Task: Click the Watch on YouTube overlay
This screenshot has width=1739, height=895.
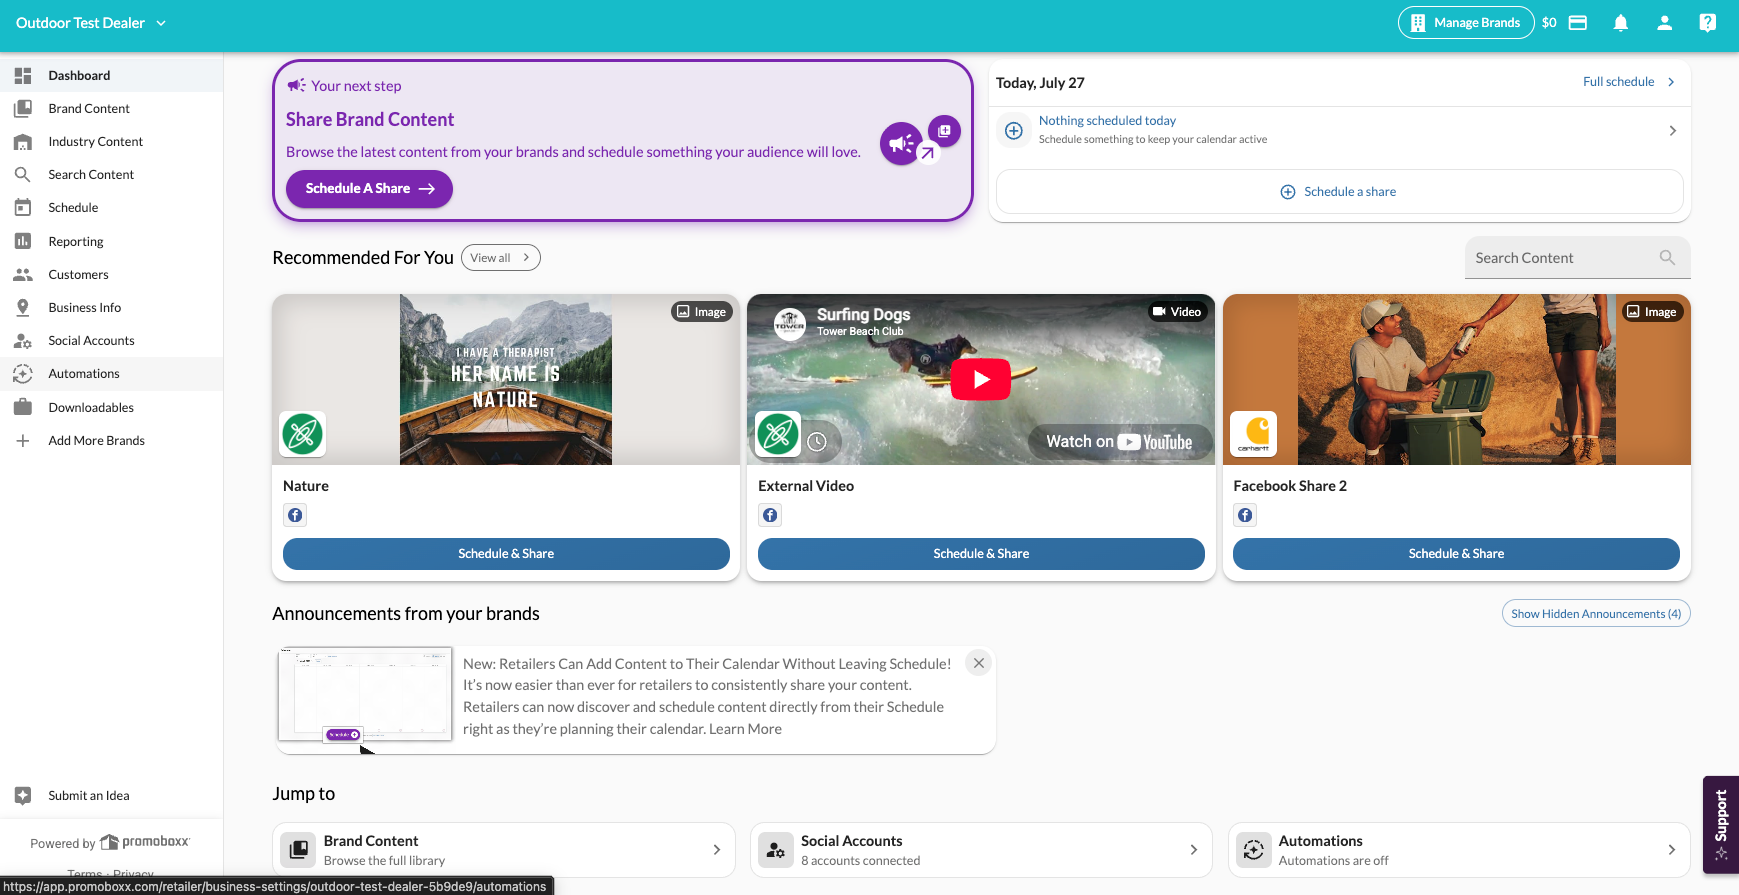Action: (1120, 442)
